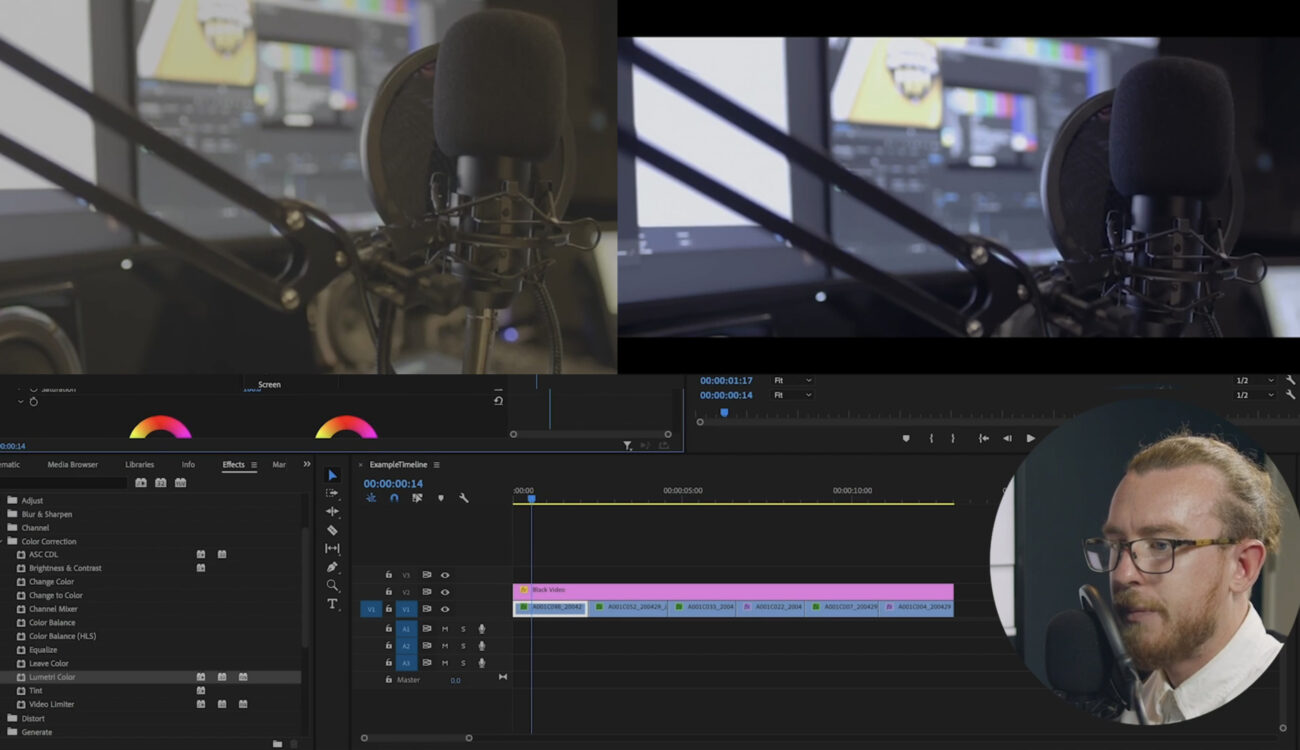
Task: Click the left Lumetri color wheel
Action: (x=160, y=427)
